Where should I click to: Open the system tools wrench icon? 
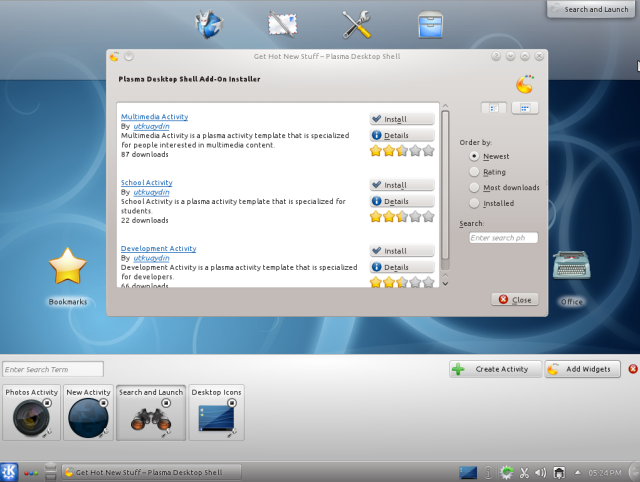(x=356, y=24)
